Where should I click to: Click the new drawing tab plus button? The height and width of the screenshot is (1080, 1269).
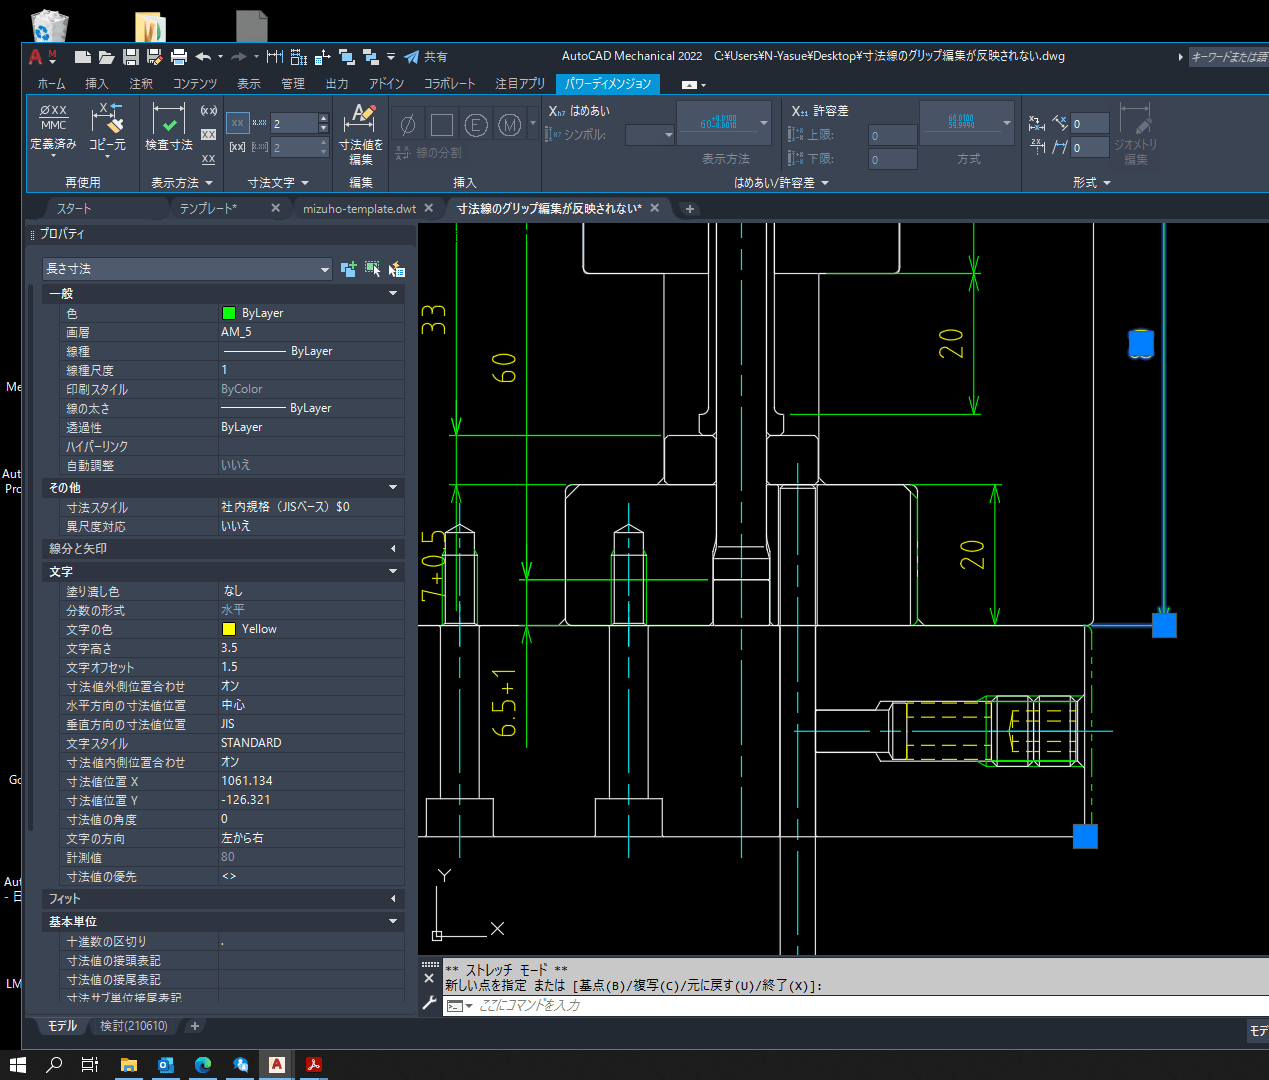click(x=689, y=209)
